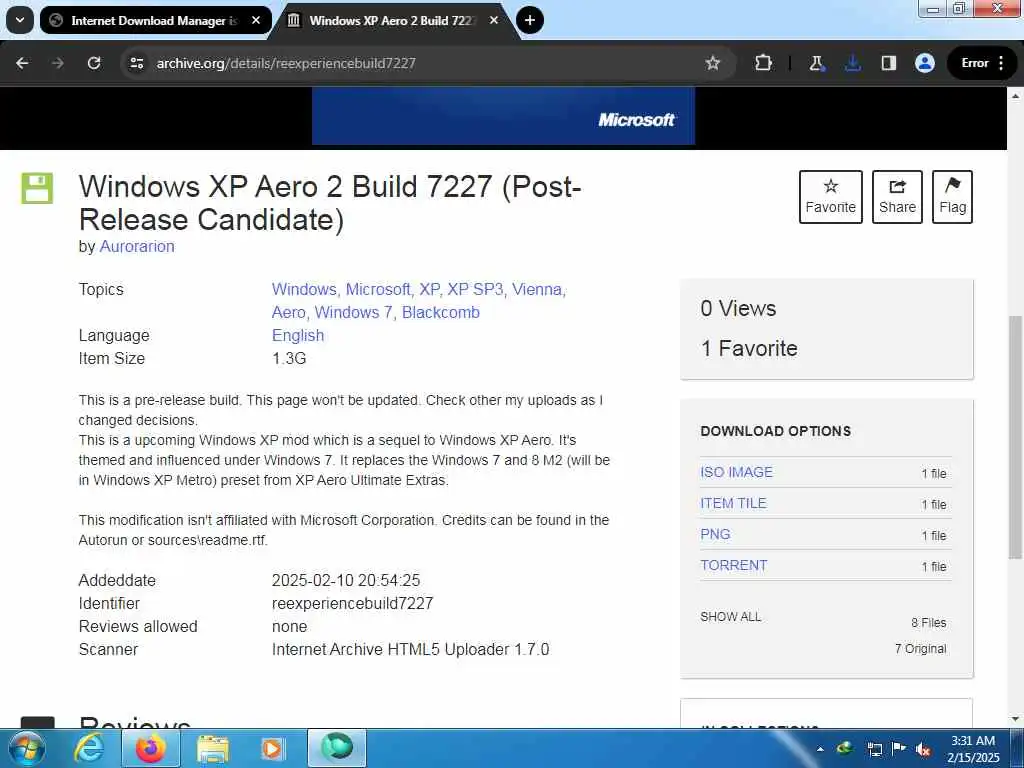Go back using the browser back arrow
The image size is (1024, 768).
tap(22, 63)
